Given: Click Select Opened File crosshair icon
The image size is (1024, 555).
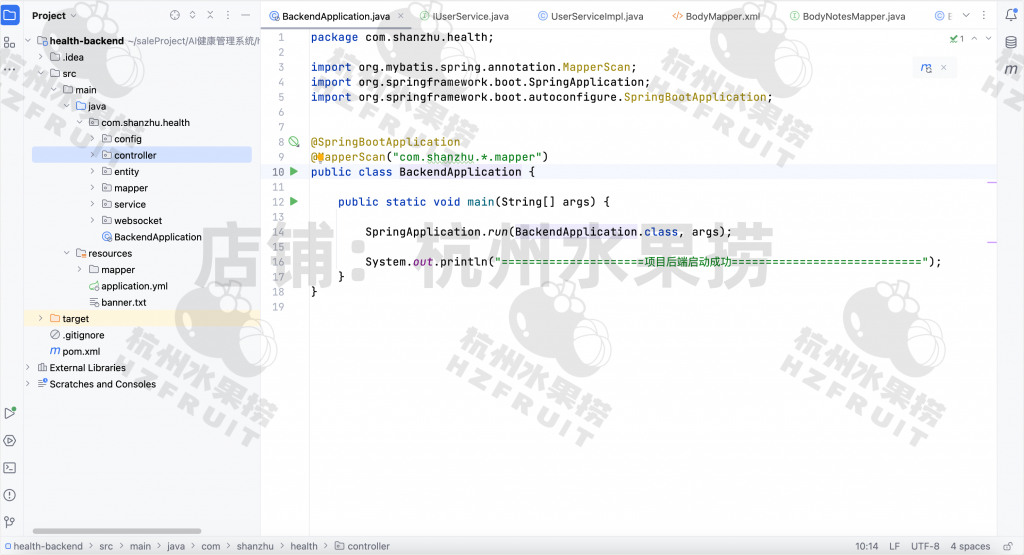Looking at the screenshot, I should (175, 16).
